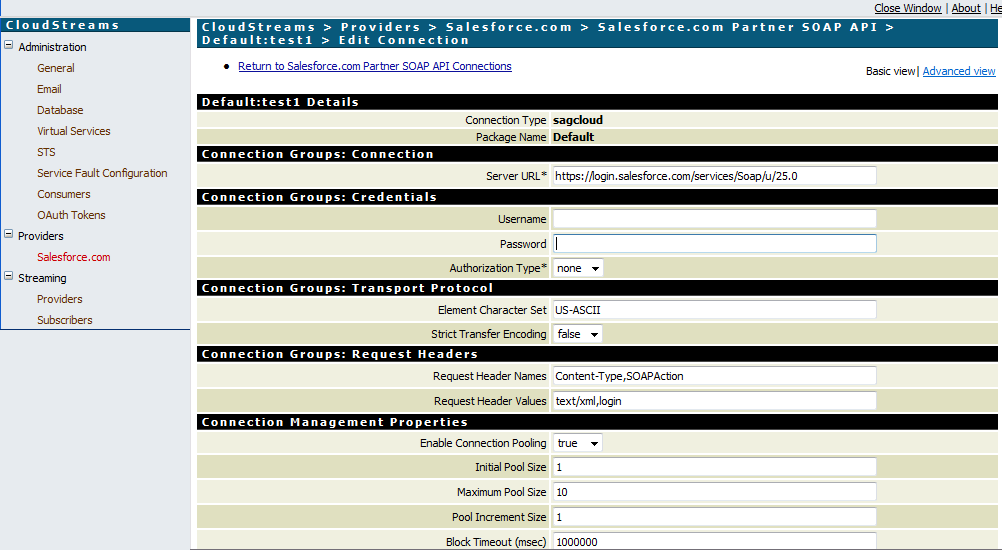
Task: Open the About link
Action: (966, 8)
